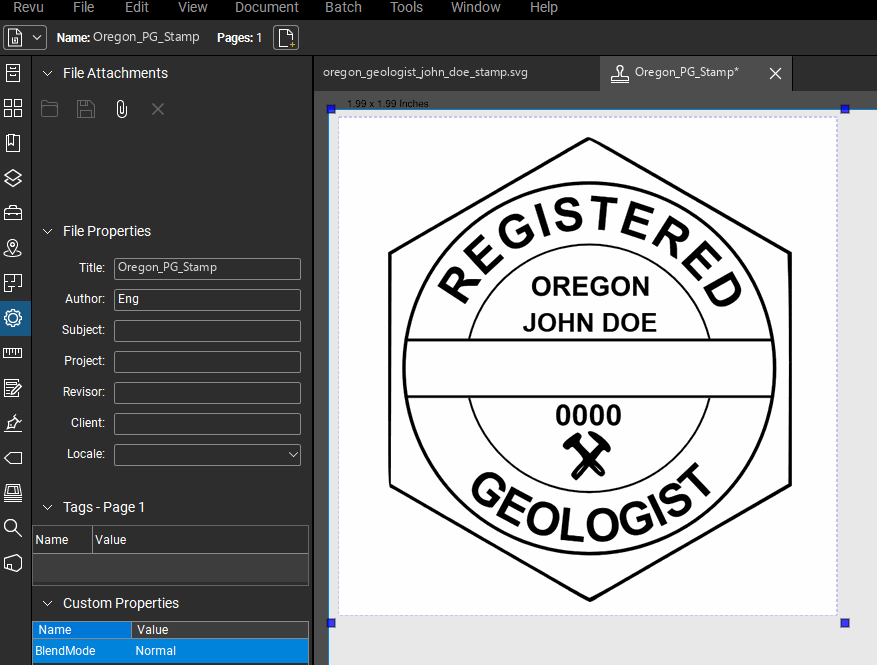Click Custom Properties Value column header
This screenshot has height=665, width=877.
220,630
